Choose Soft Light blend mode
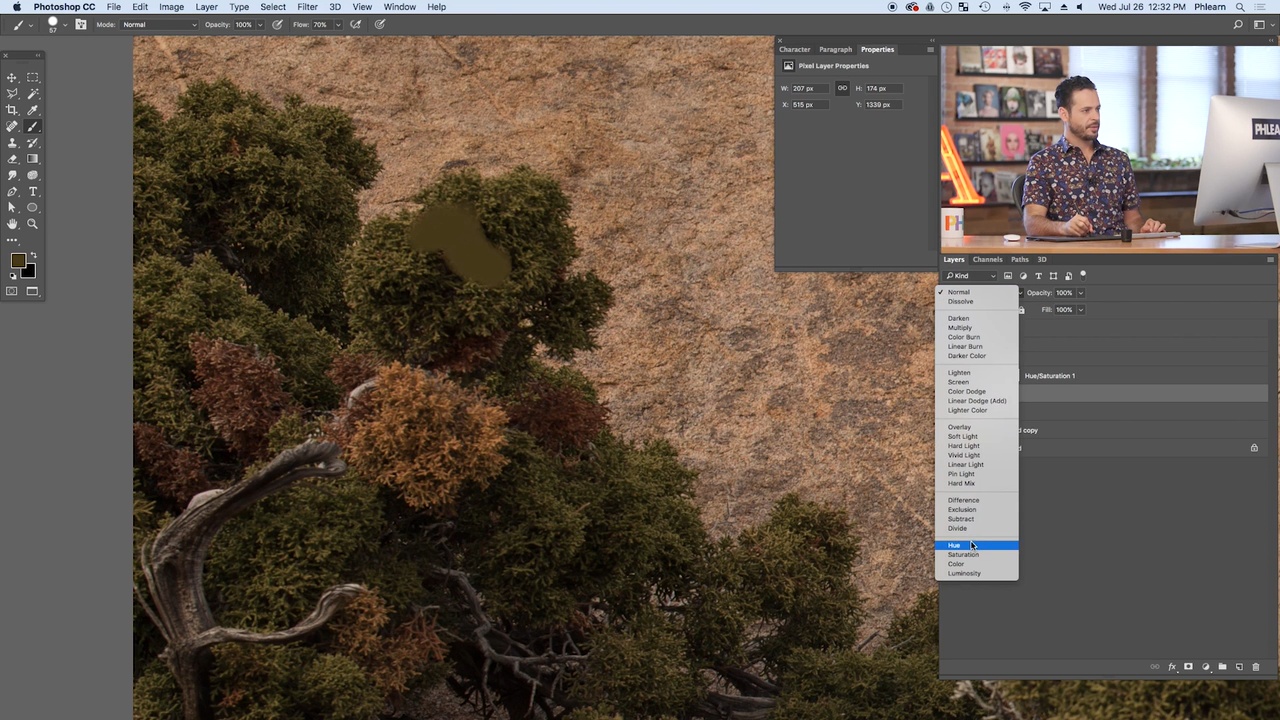The width and height of the screenshot is (1280, 720). click(977, 436)
